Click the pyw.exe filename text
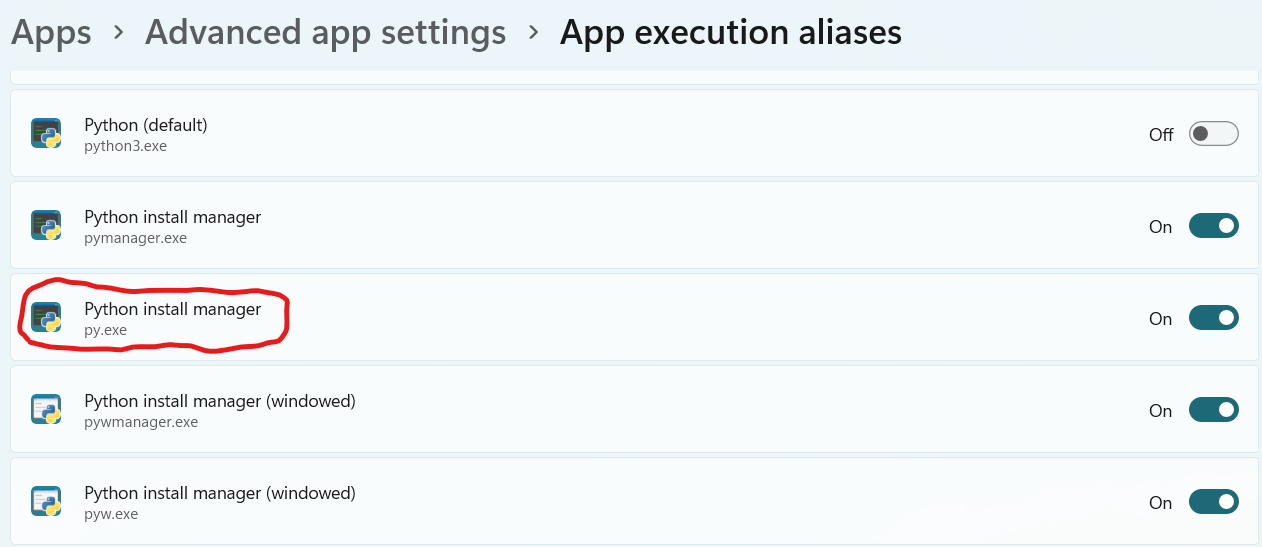 tap(111, 514)
